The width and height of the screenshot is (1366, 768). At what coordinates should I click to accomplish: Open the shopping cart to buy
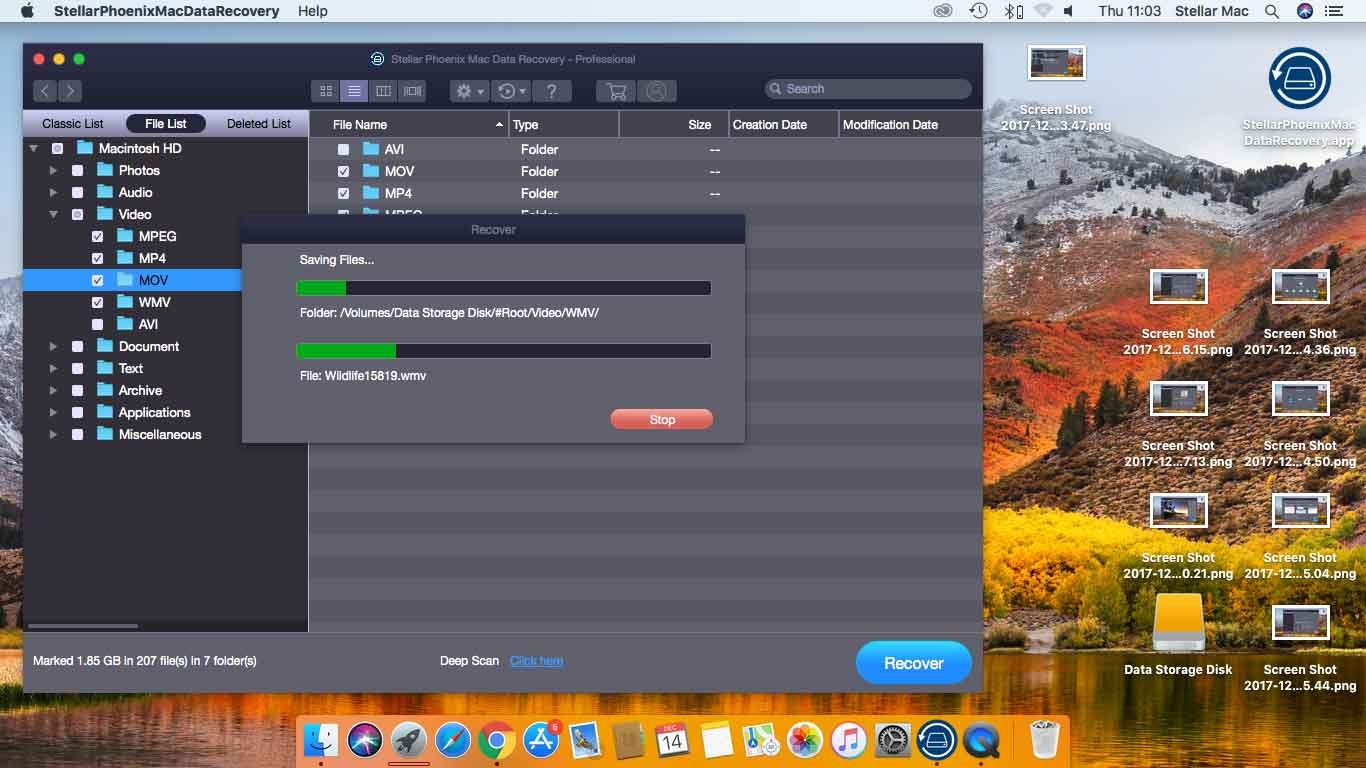(617, 91)
